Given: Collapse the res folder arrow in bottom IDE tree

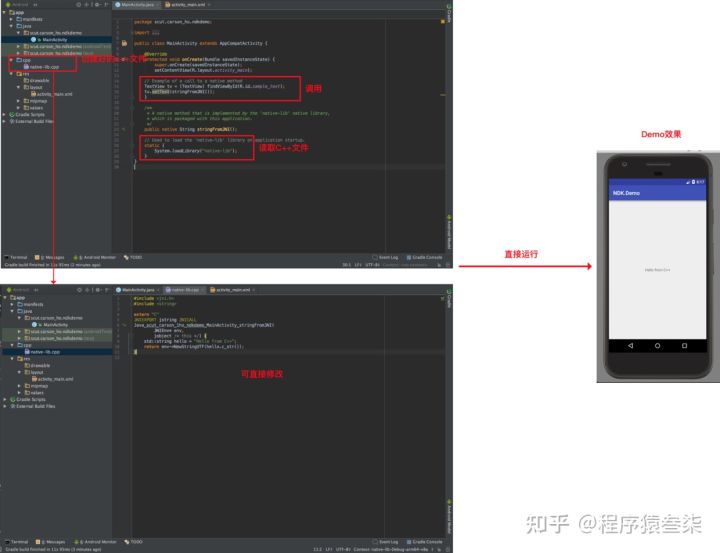Looking at the screenshot, I should tap(12, 359).
